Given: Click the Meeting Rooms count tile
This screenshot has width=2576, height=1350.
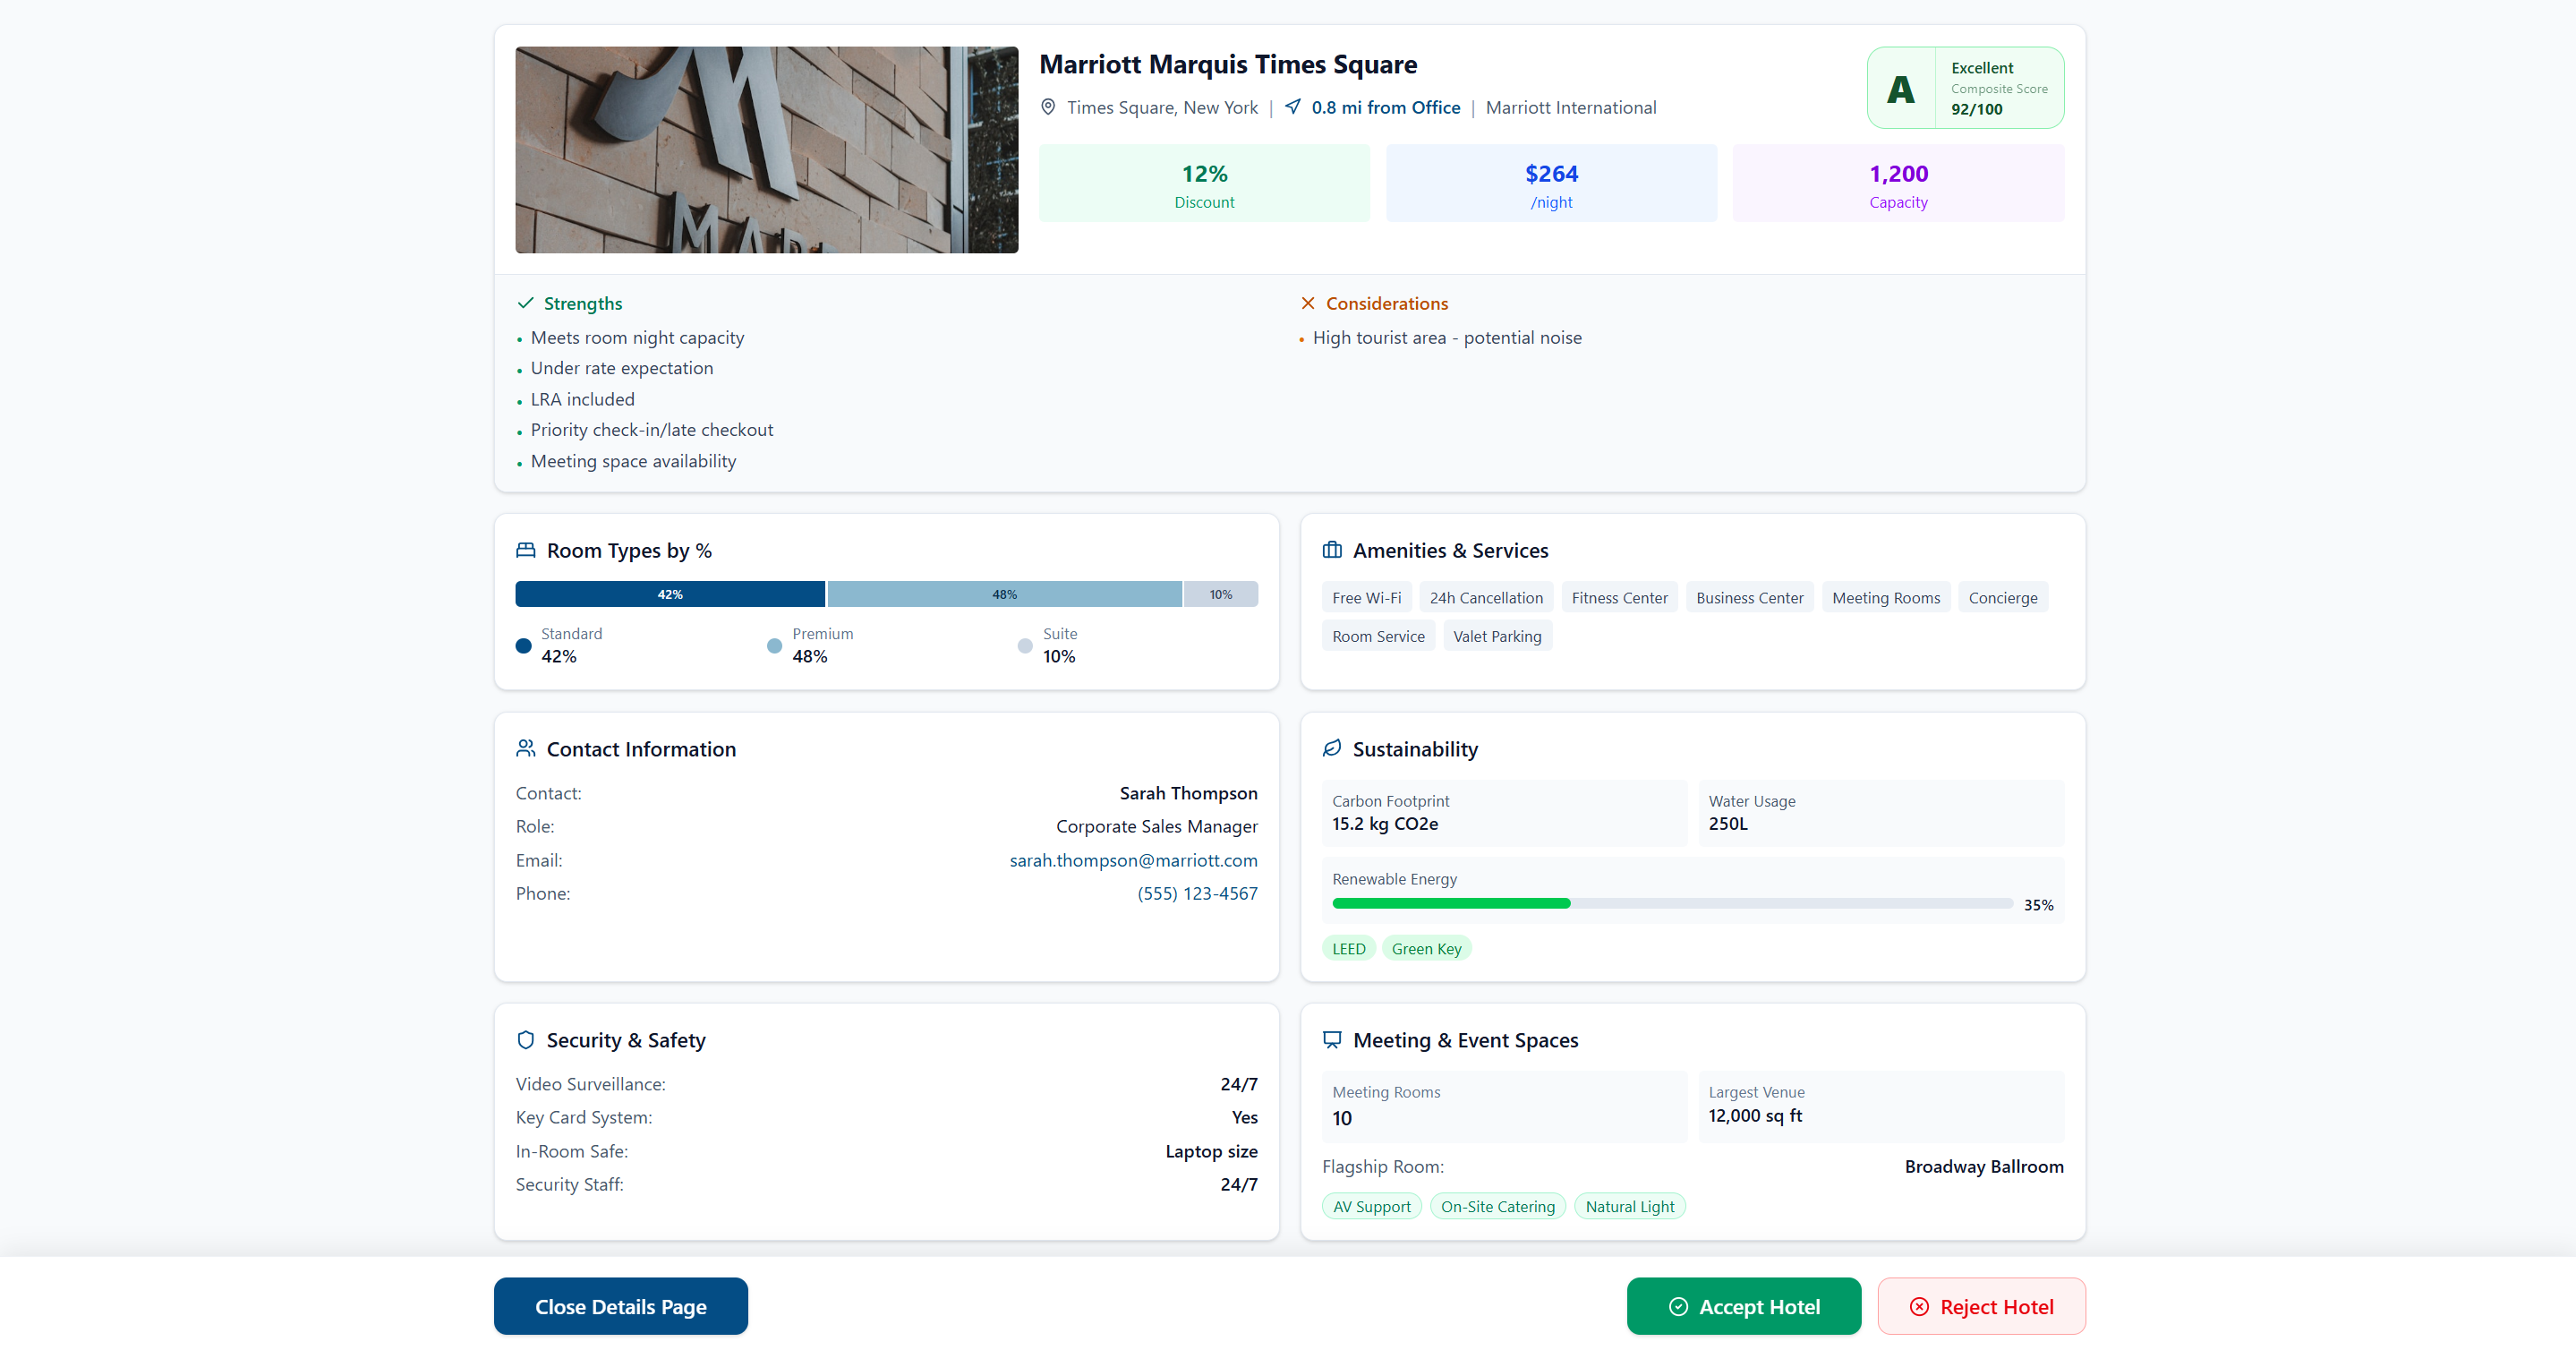Looking at the screenshot, I should click(x=1504, y=1106).
